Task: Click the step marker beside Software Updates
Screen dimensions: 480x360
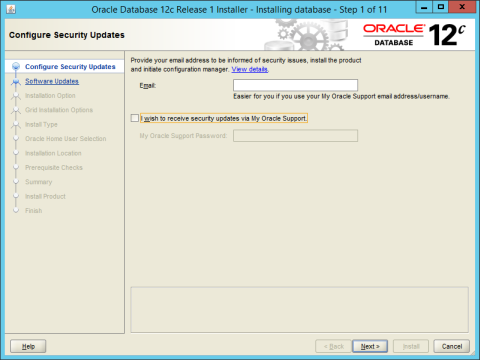Action: pos(16,82)
